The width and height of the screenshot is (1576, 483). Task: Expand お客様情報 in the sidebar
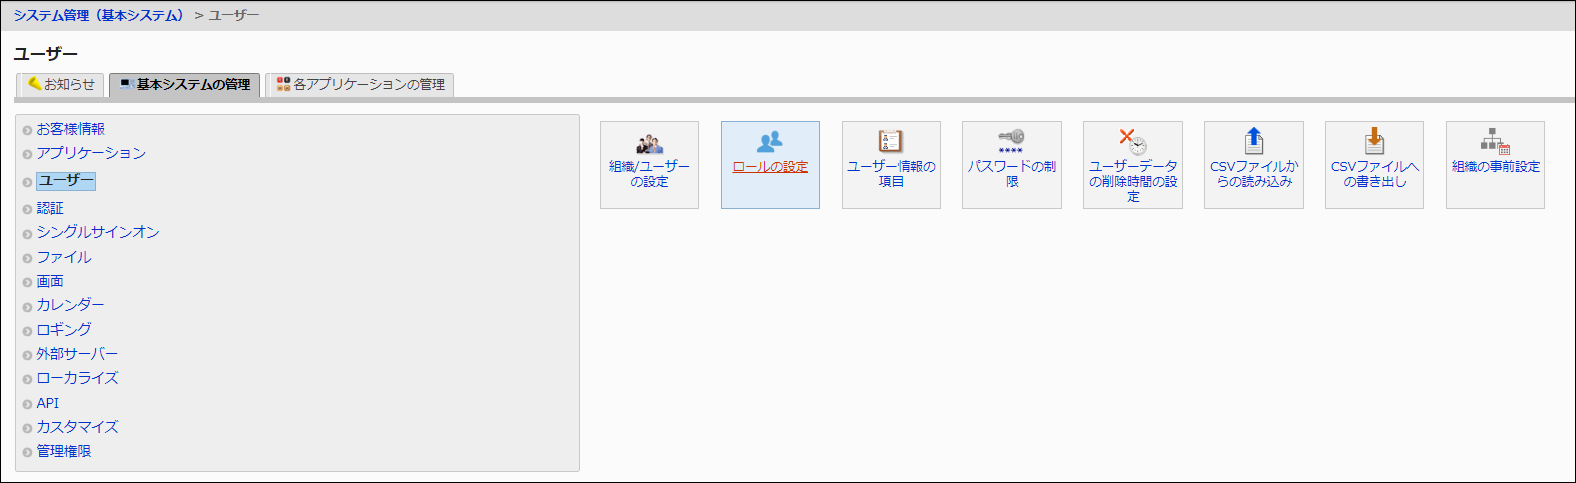(x=70, y=129)
